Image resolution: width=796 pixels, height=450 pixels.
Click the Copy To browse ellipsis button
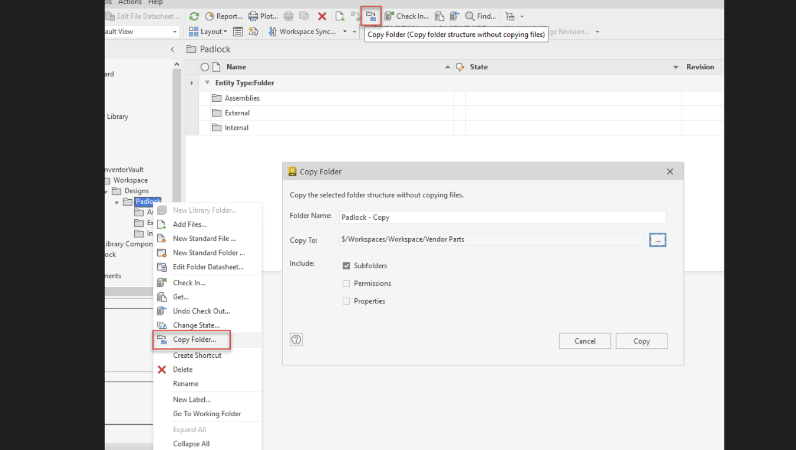tap(657, 240)
